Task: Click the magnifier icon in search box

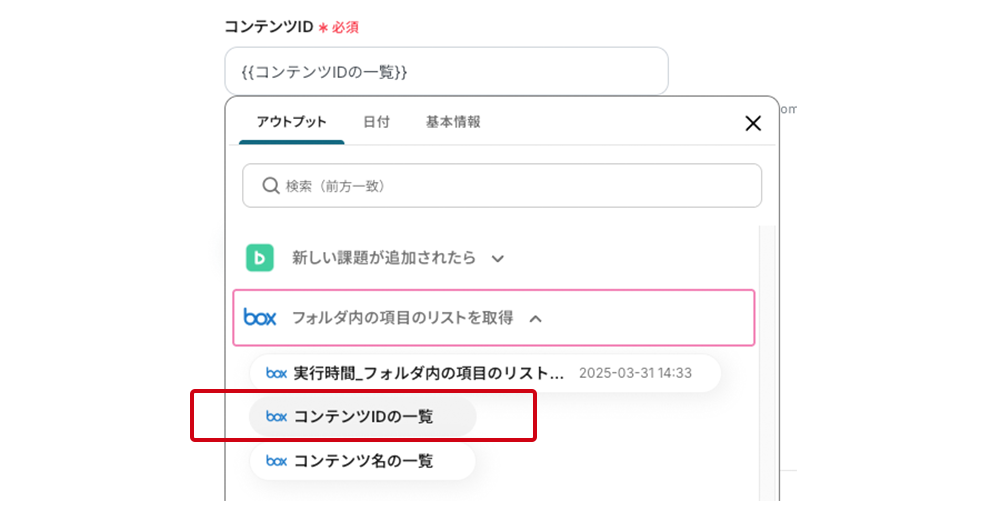Action: (x=270, y=186)
